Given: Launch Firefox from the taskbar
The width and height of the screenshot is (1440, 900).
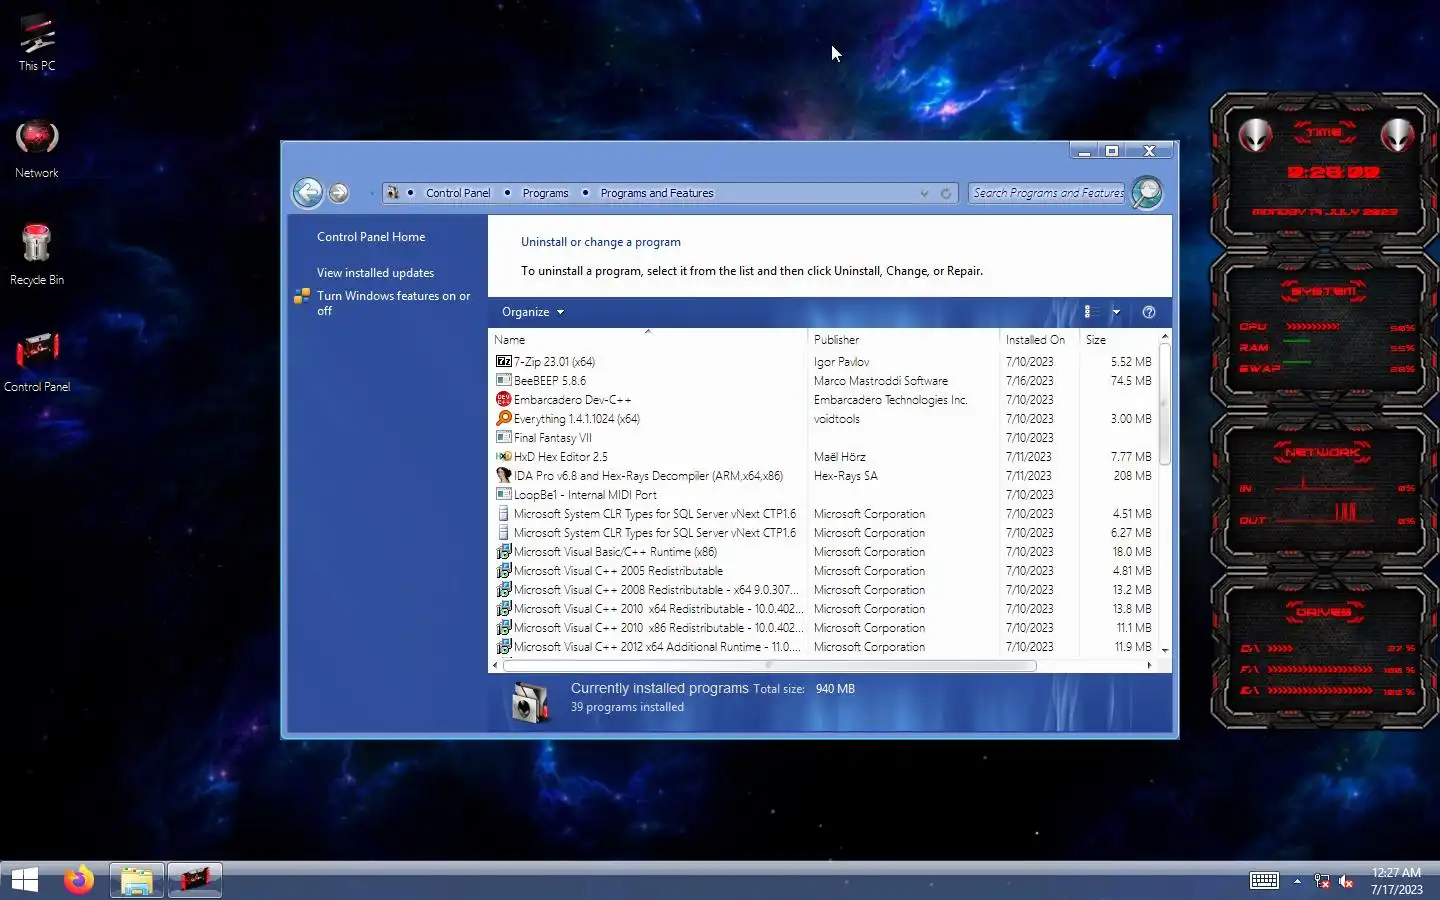Looking at the screenshot, I should pos(79,880).
